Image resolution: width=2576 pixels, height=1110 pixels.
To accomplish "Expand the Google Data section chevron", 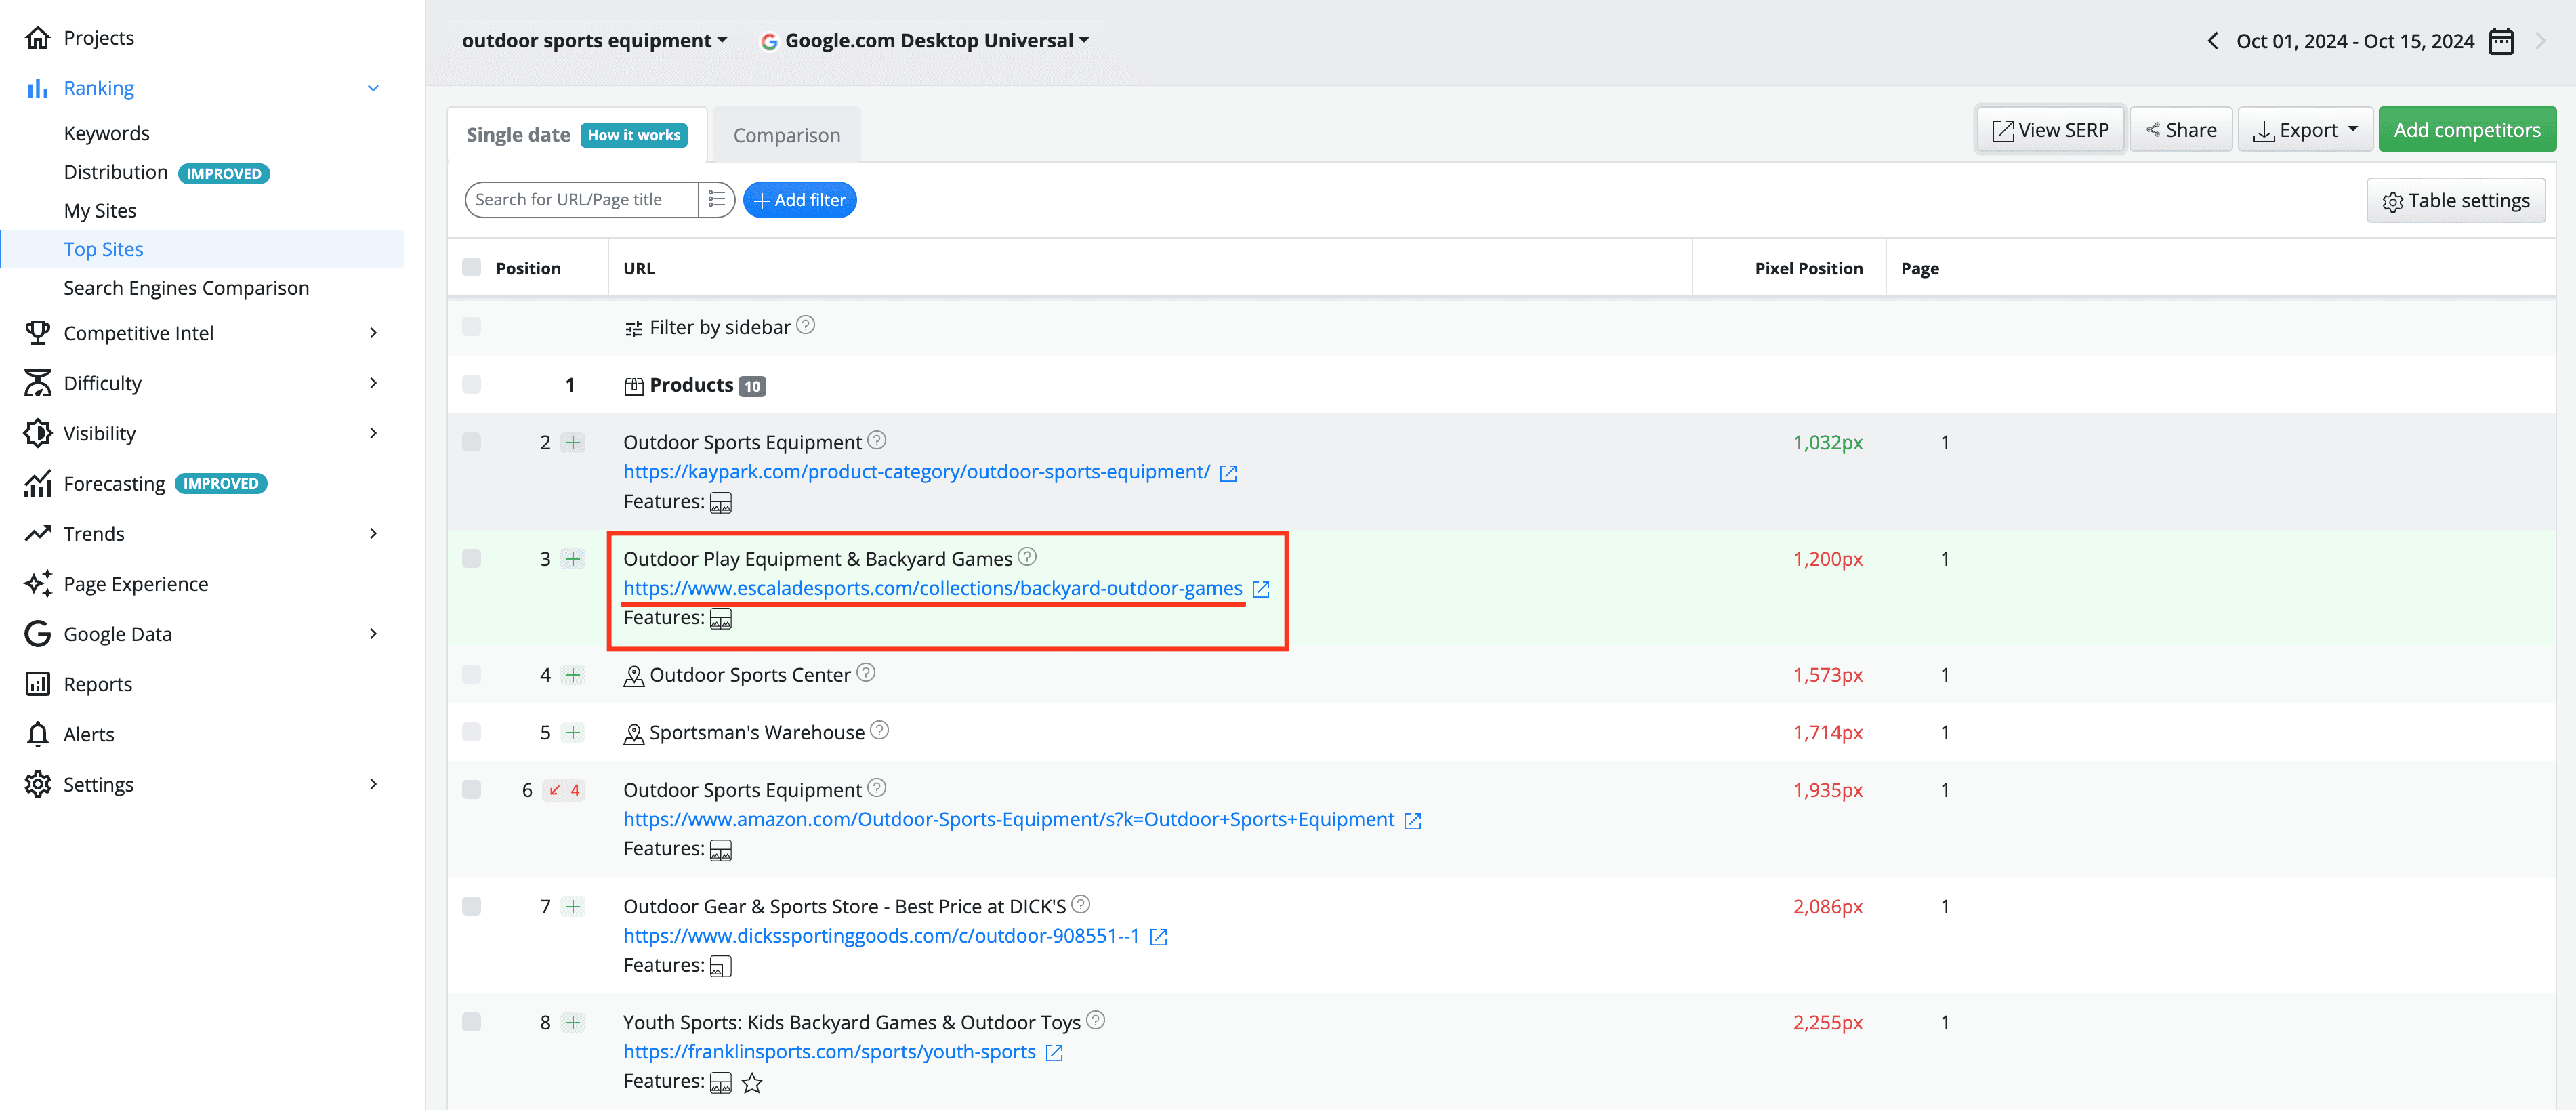I will [373, 634].
